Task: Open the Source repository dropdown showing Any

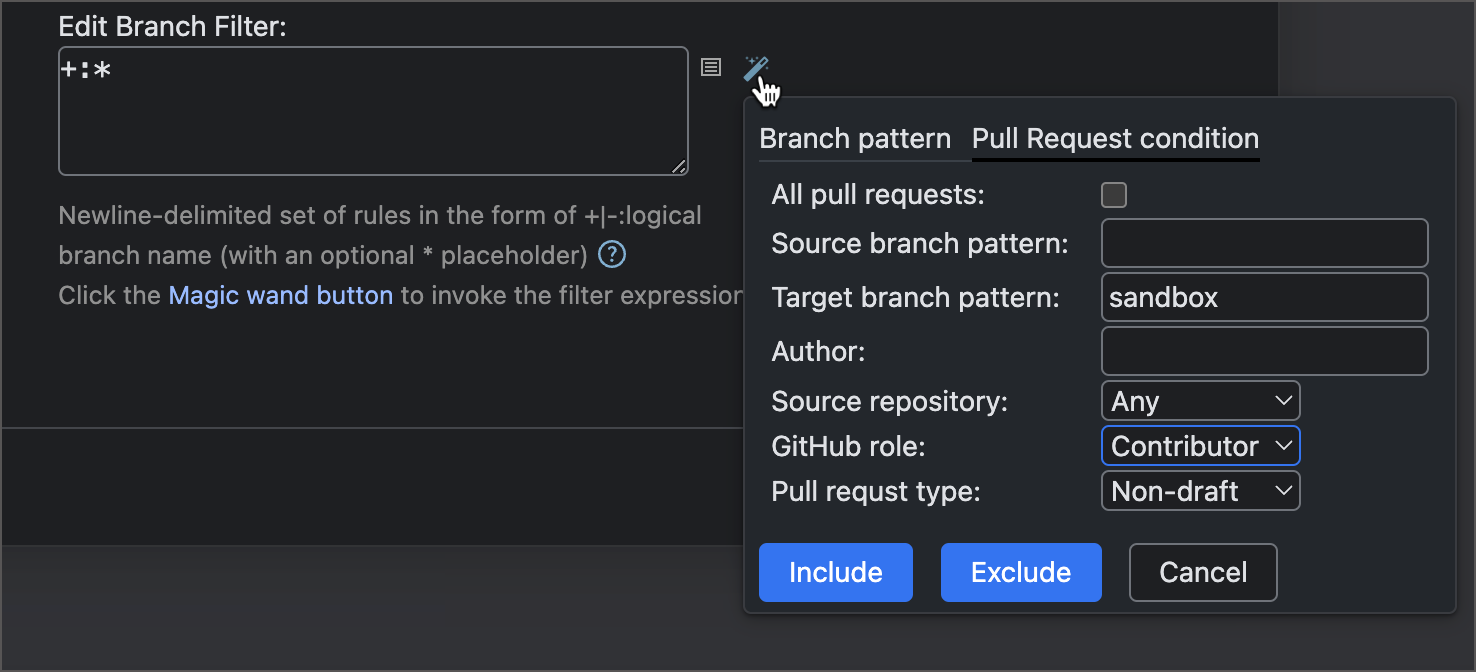Action: click(1200, 400)
